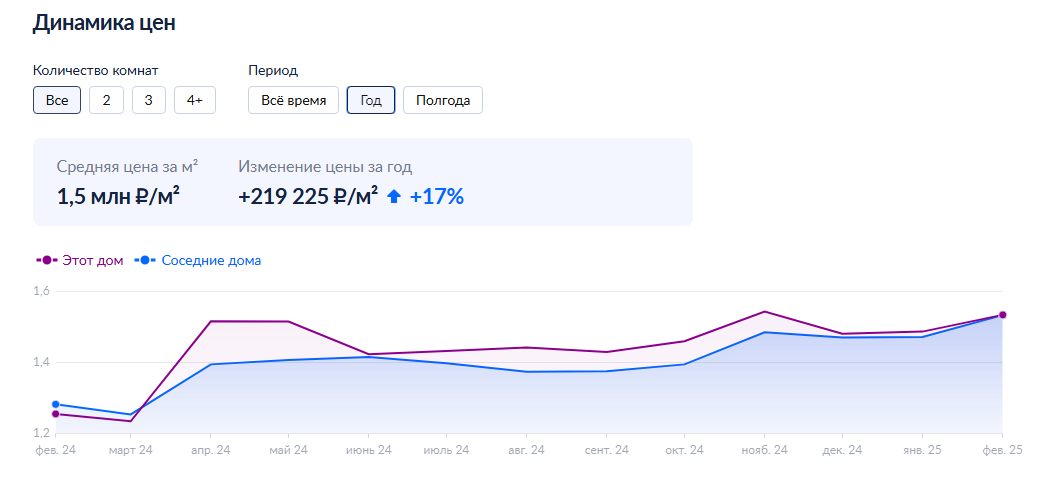1037x498 pixels.
Task: Click the purple data point at фев. 25
Action: [1003, 315]
